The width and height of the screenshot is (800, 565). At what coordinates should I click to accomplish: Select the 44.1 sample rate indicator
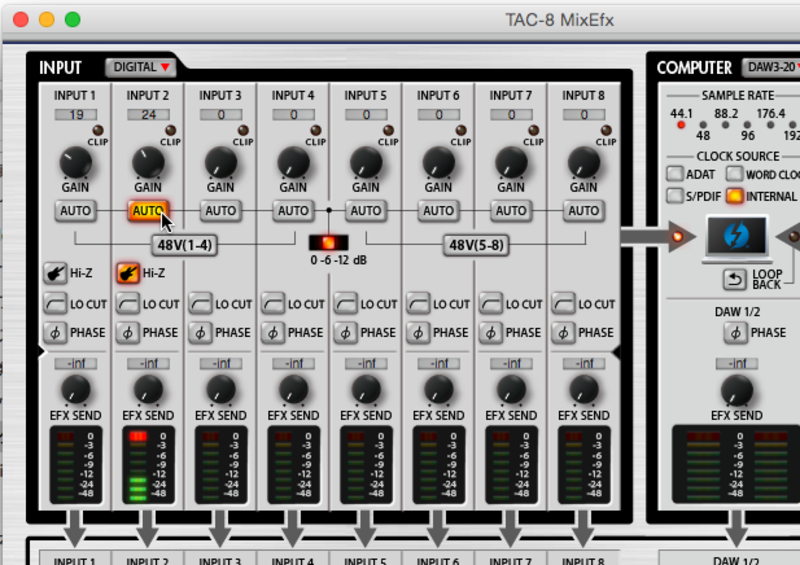(681, 125)
